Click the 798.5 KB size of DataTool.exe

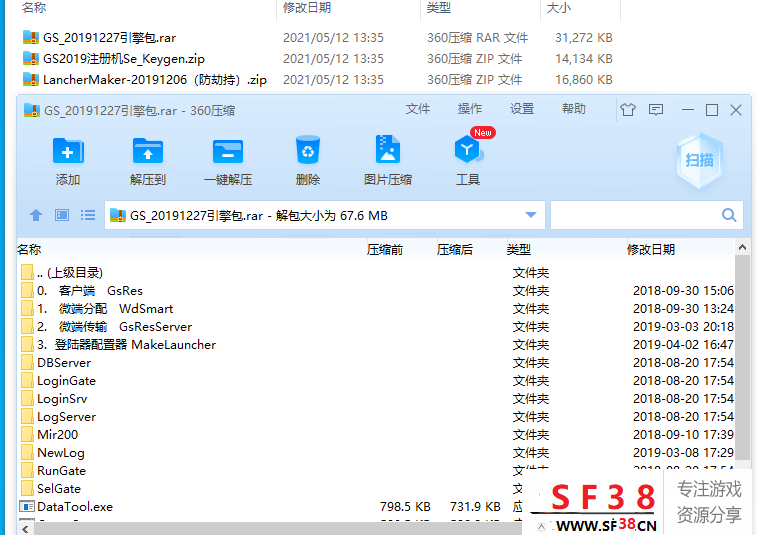405,507
